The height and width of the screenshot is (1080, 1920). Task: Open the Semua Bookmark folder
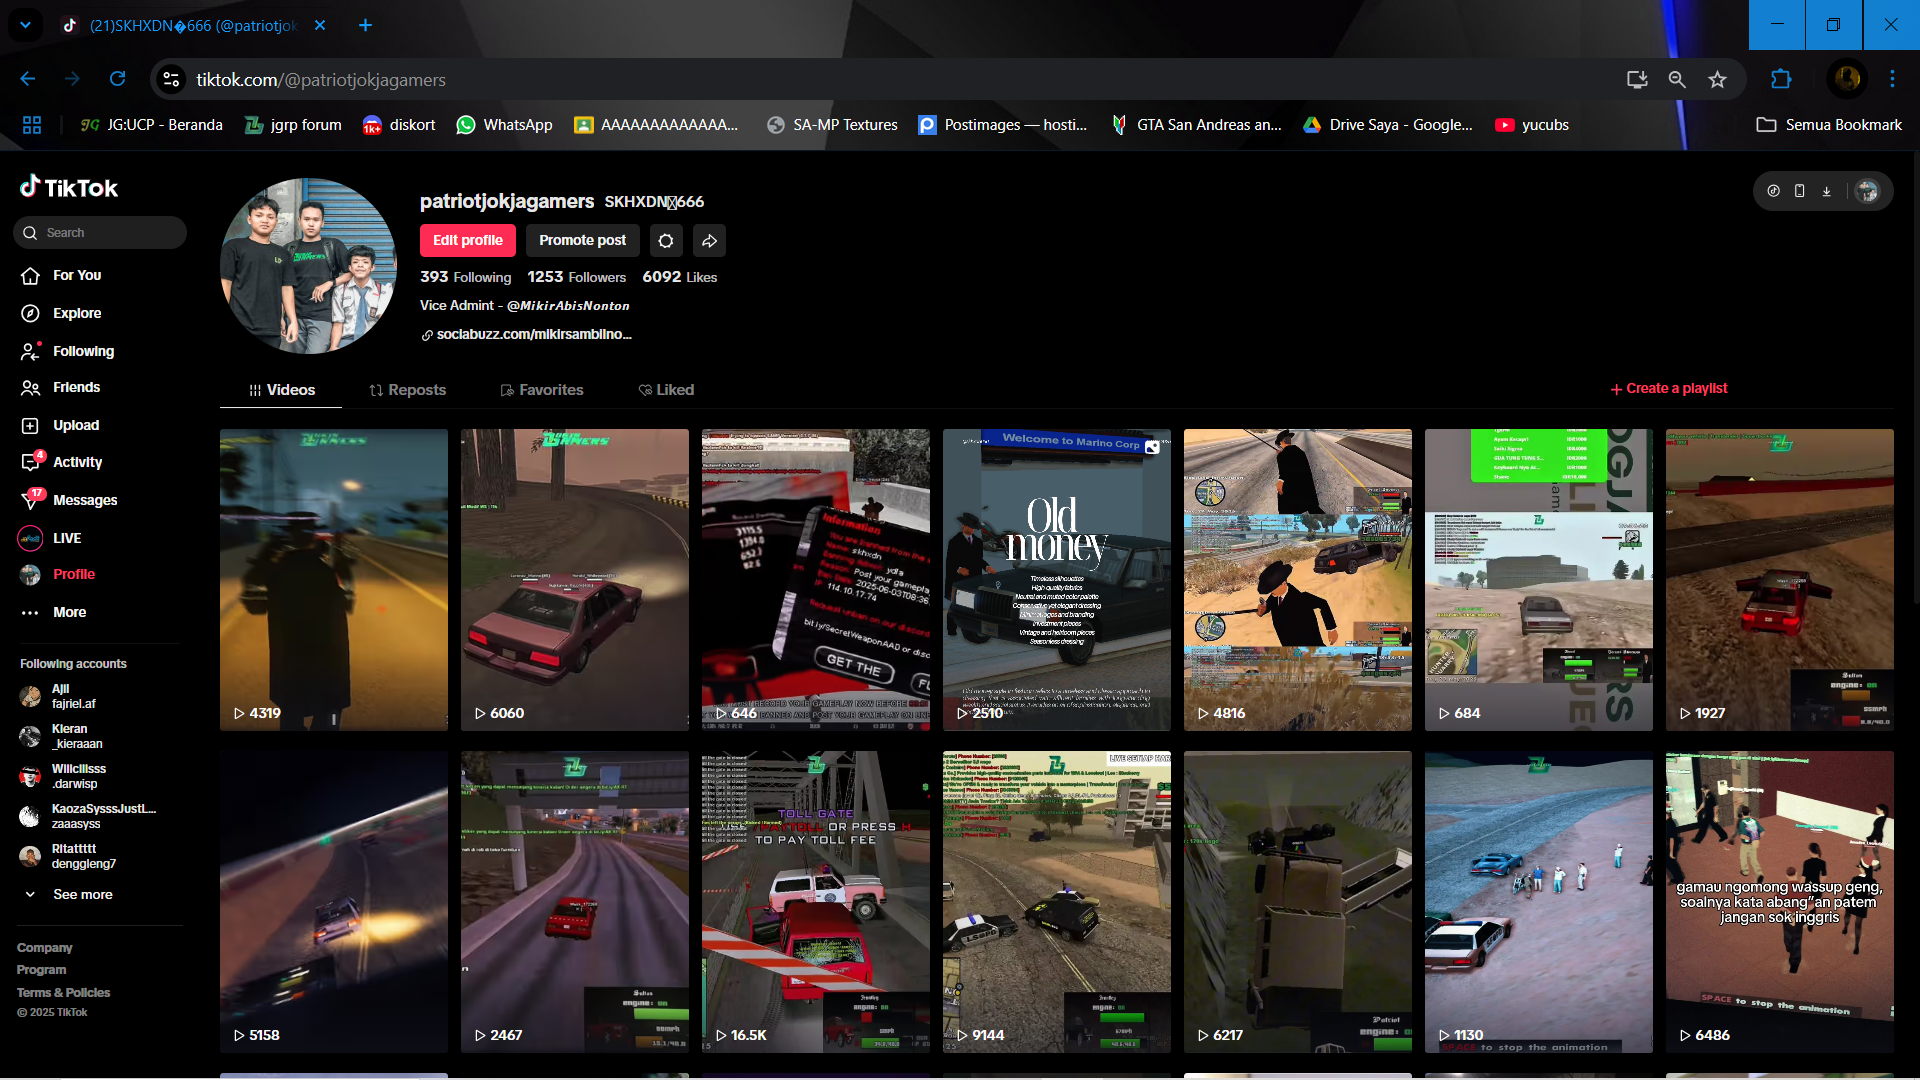(1829, 125)
